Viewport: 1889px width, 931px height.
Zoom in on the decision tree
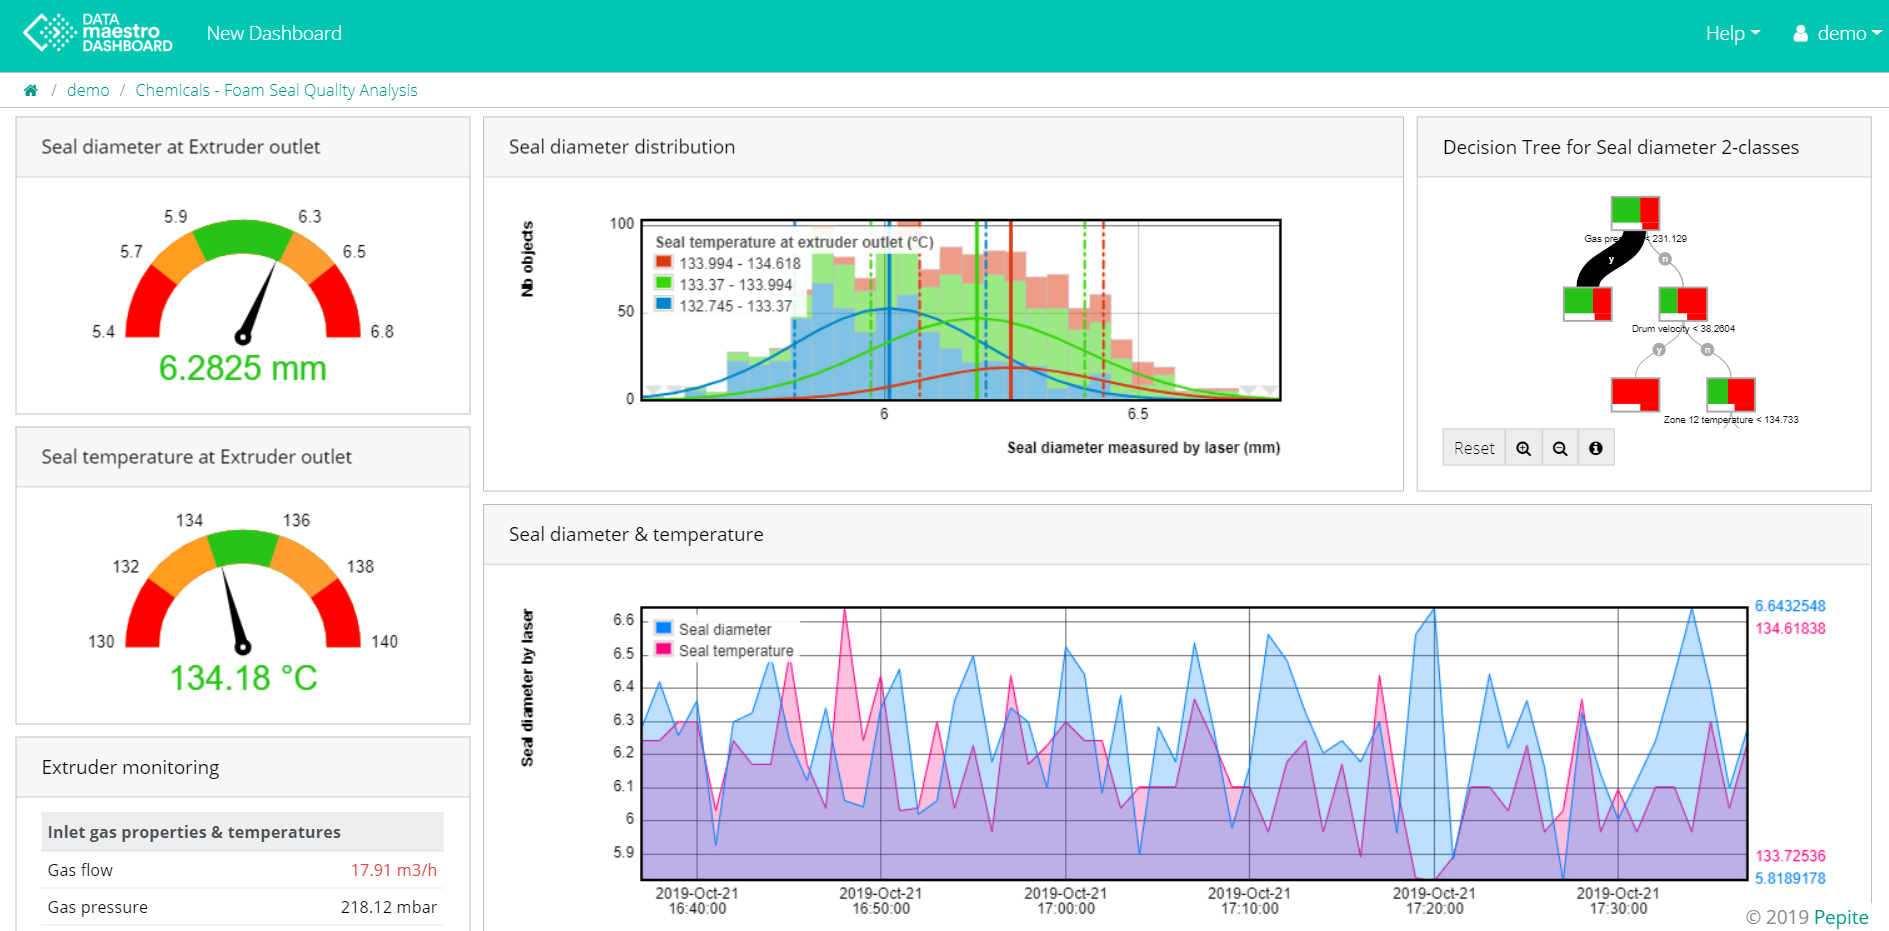pos(1523,448)
